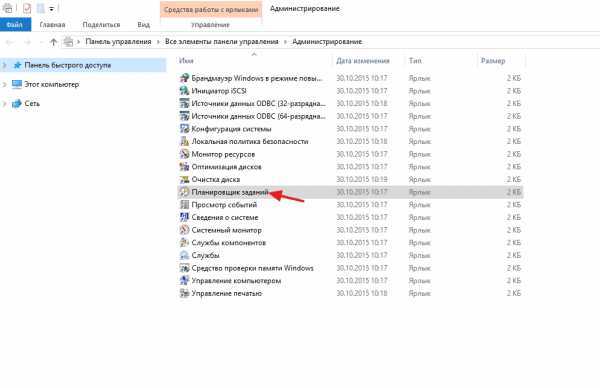Click the Управление компьютером icon
The height and width of the screenshot is (388, 600).
coord(184,280)
